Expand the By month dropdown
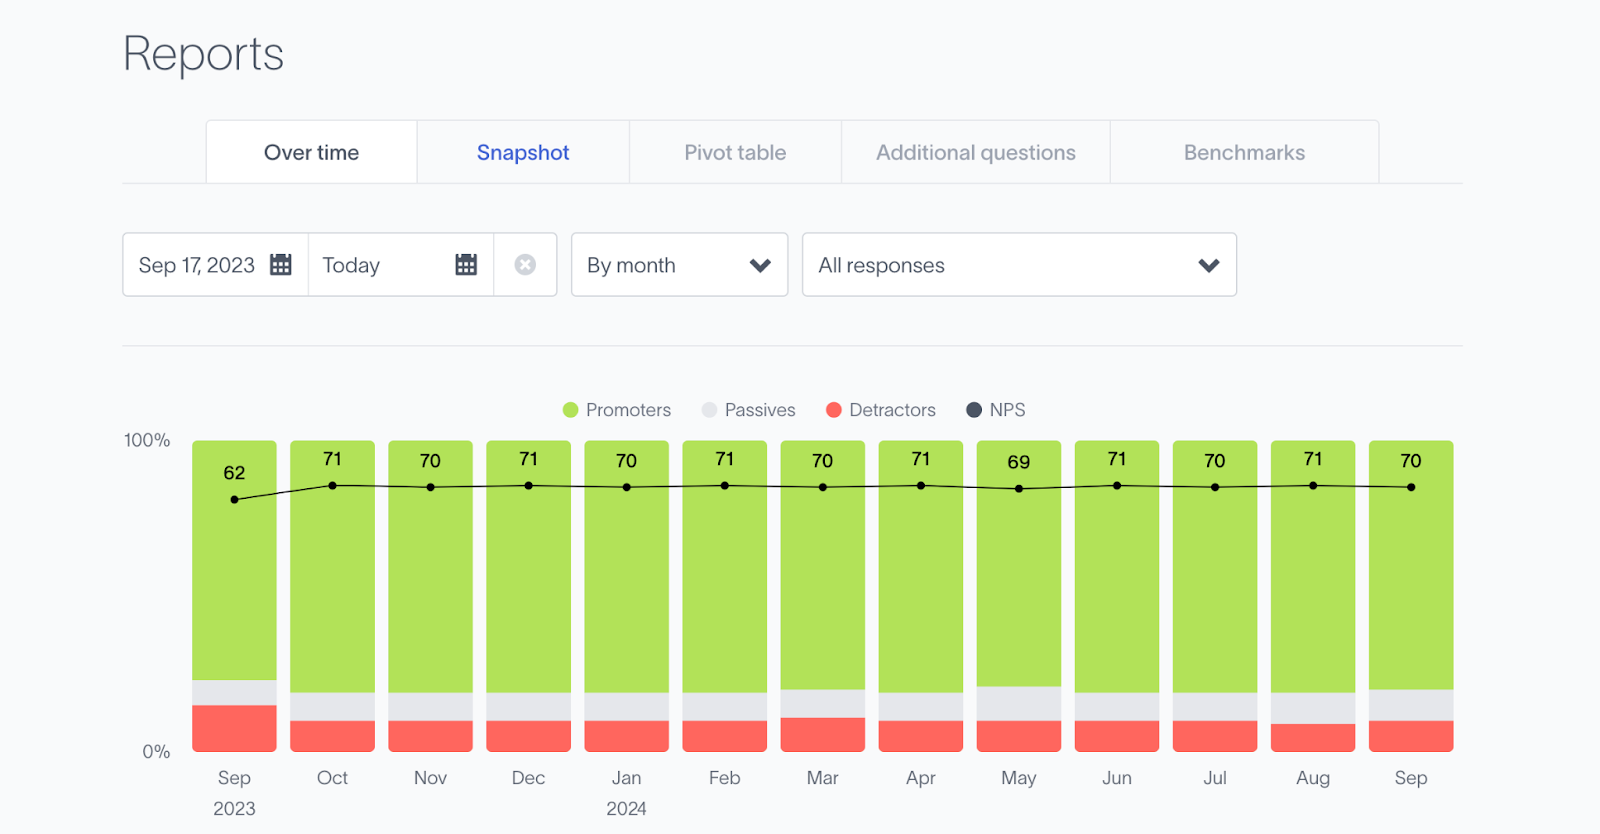Viewport: 1600px width, 834px height. (679, 265)
